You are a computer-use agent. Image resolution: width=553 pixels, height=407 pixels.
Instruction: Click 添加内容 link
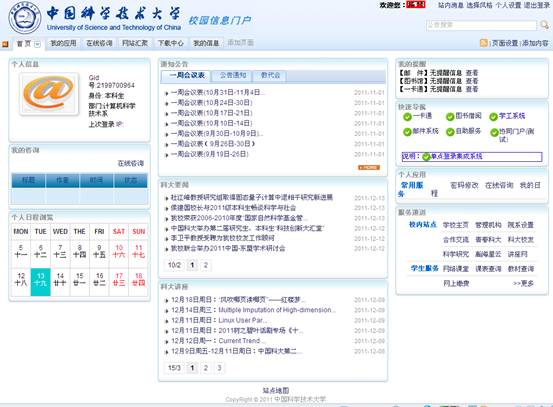535,43
